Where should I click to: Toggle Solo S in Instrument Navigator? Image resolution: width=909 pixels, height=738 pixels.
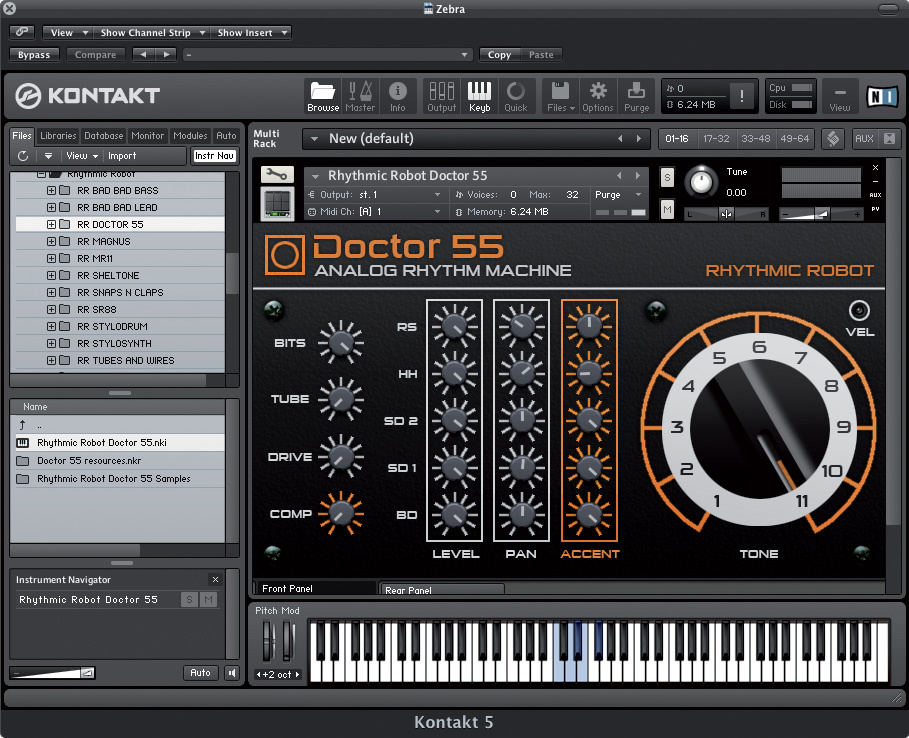tap(189, 599)
